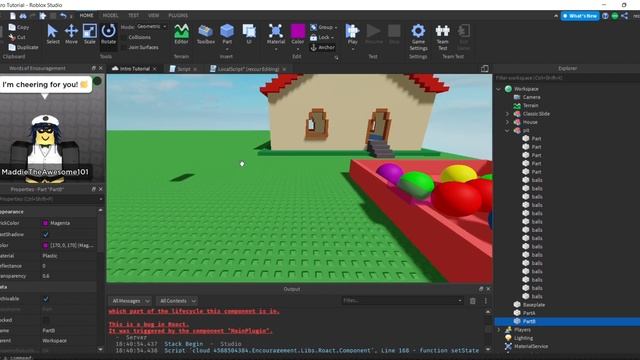
Task: Close the Properties panel
Action: [x=100, y=189]
